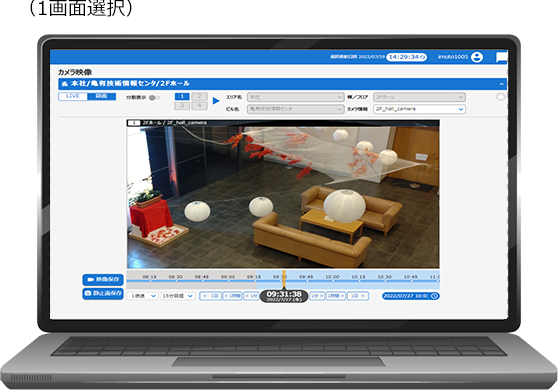Screen dimensions: 558x390
Task: Select screen layout cell 3
Action: pyautogui.click(x=182, y=106)
